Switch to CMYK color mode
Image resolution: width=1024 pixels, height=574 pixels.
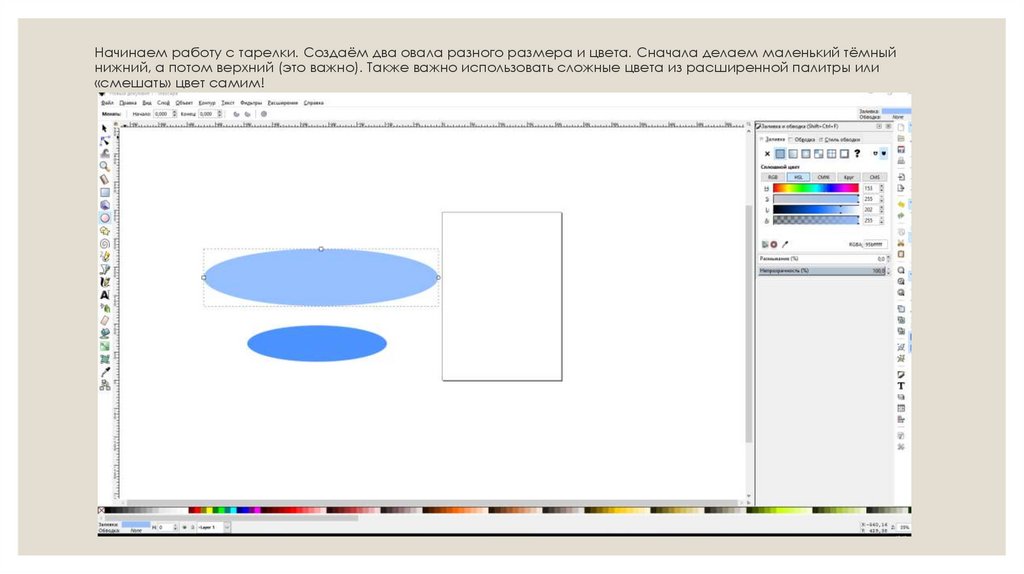[823, 177]
